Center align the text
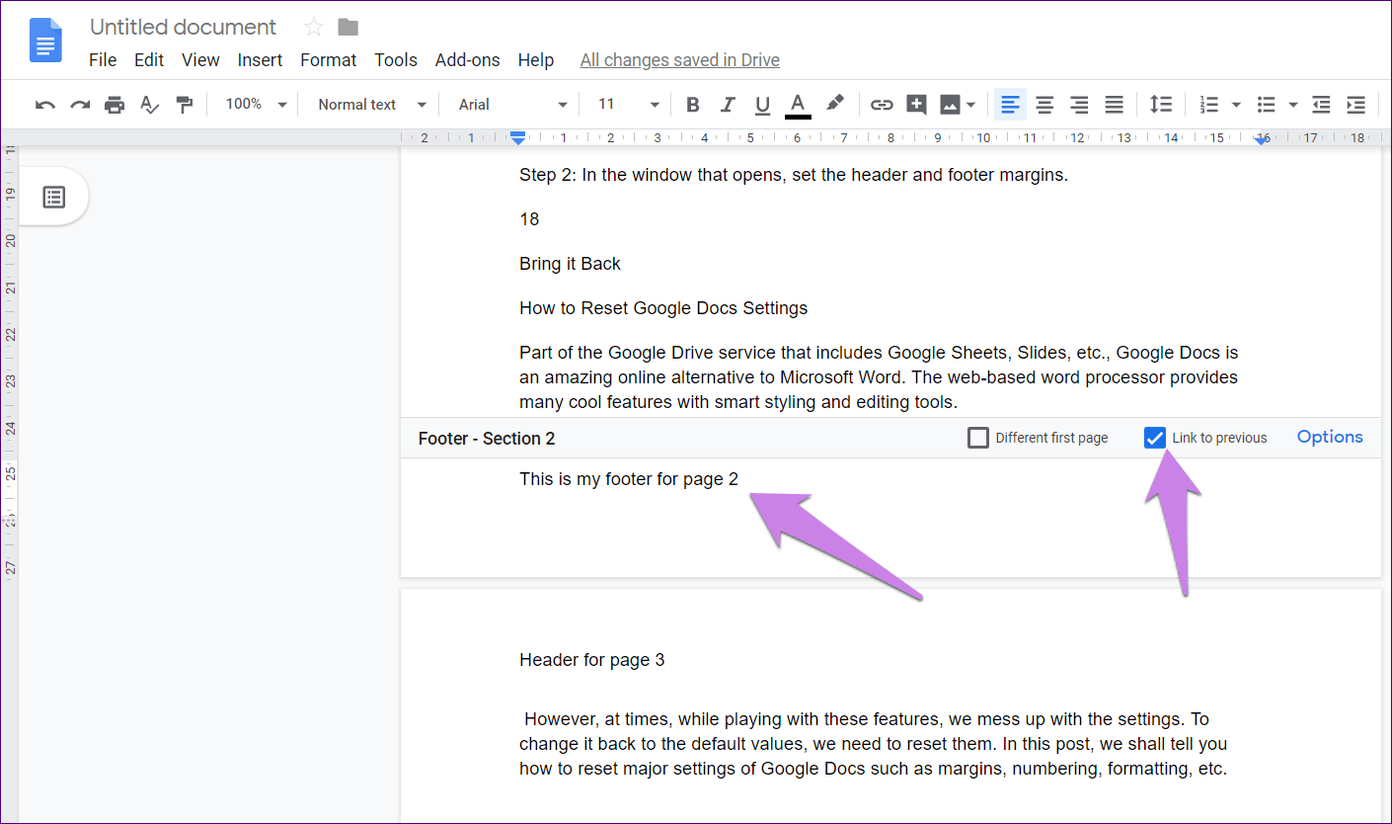 pyautogui.click(x=1045, y=105)
